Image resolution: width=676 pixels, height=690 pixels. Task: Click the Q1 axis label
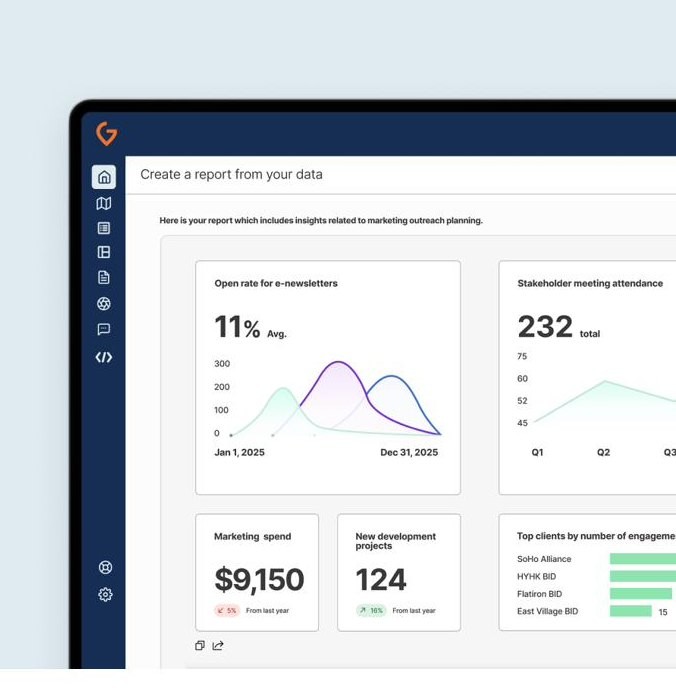537,452
